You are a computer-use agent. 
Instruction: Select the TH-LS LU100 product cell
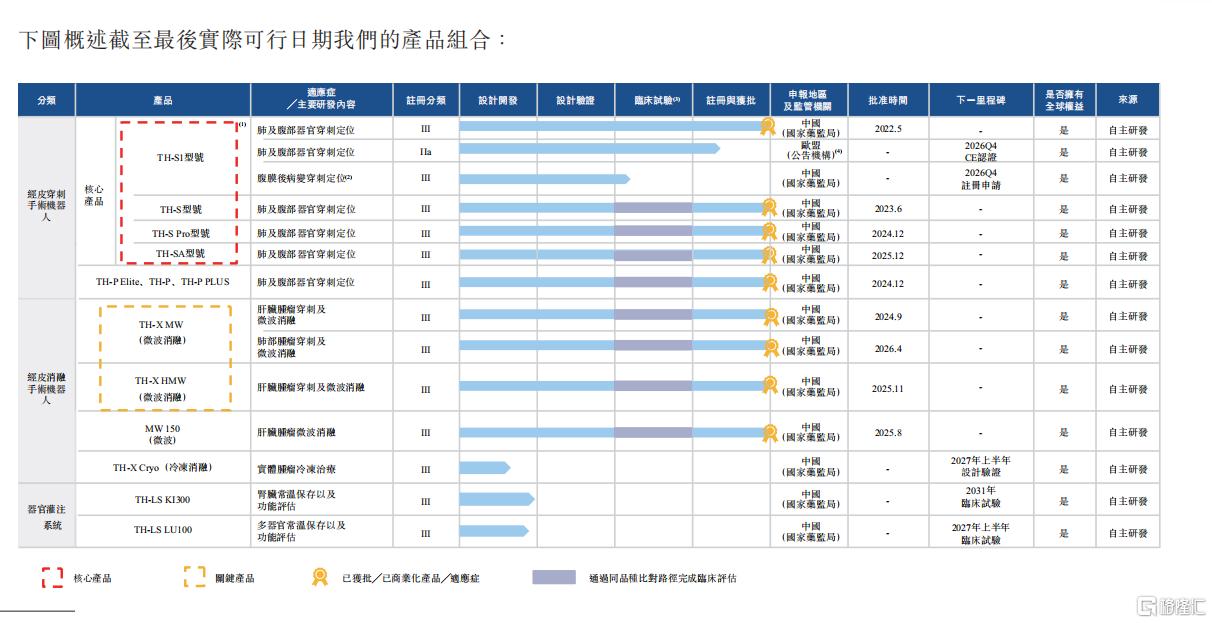click(163, 529)
